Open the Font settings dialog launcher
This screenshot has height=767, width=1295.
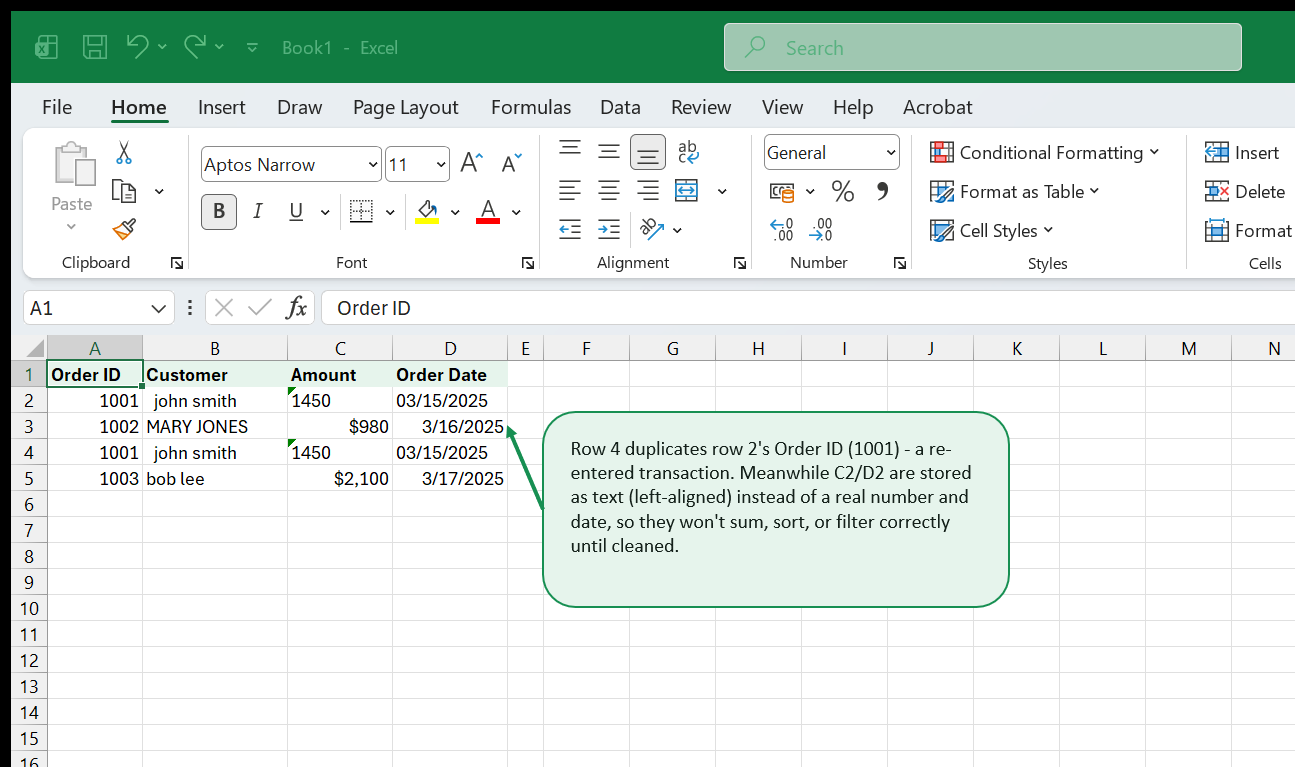tap(528, 263)
